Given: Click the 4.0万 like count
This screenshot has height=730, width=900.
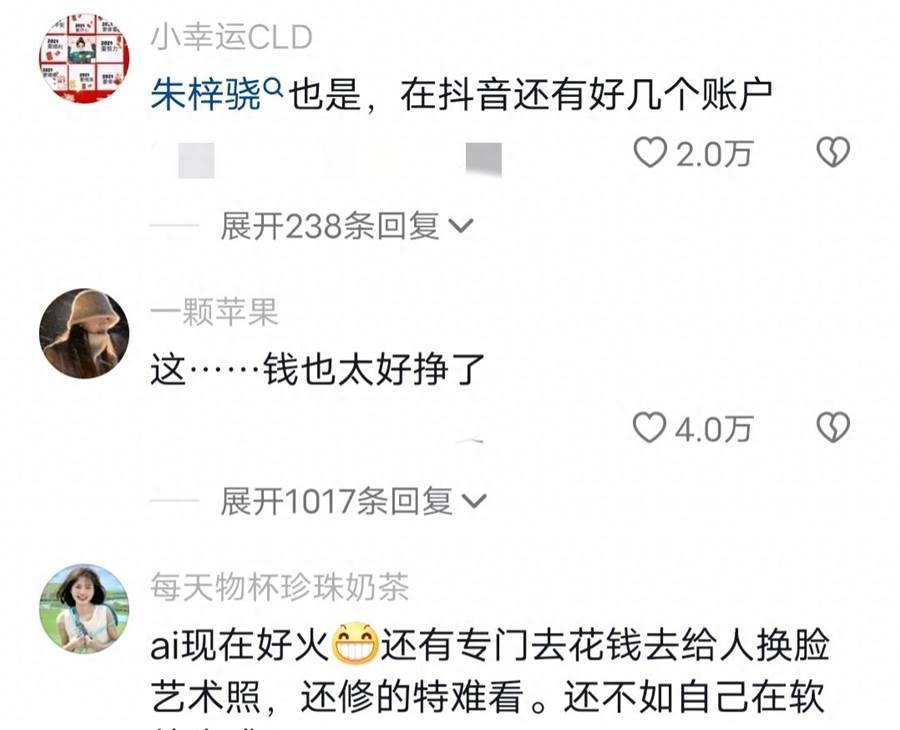Looking at the screenshot, I should coord(713,429).
